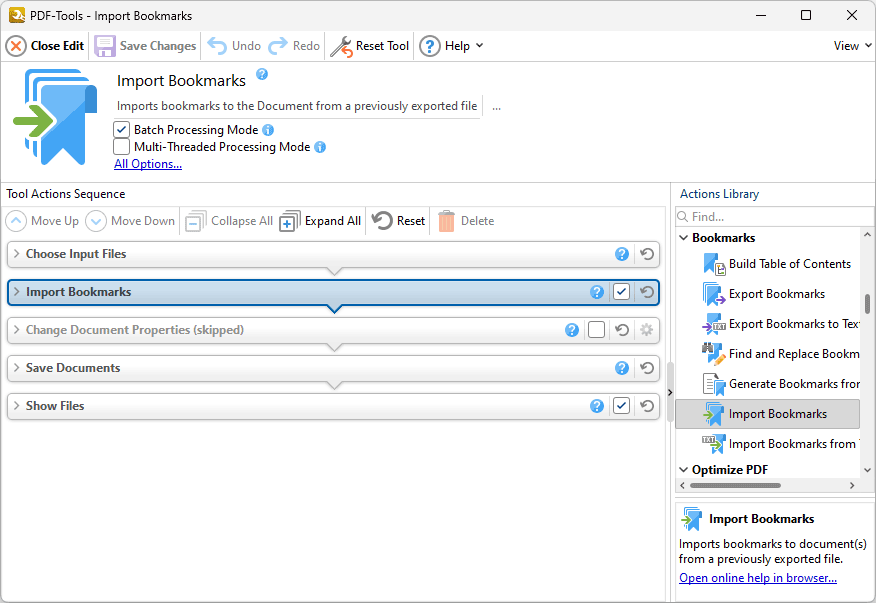Click gear icon on Change Document Properties row
Image resolution: width=876 pixels, height=603 pixels.
pyautogui.click(x=646, y=330)
